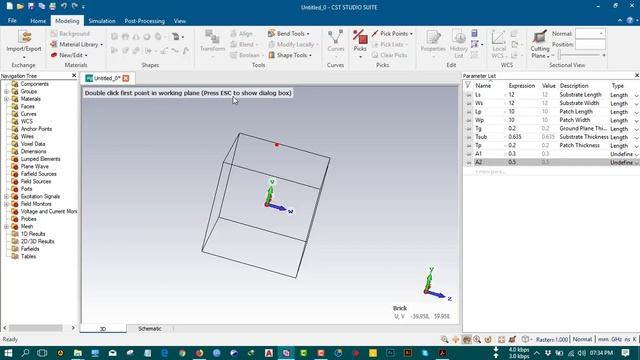Click the new file icon in title bar
The width and height of the screenshot is (640, 360).
9,6
